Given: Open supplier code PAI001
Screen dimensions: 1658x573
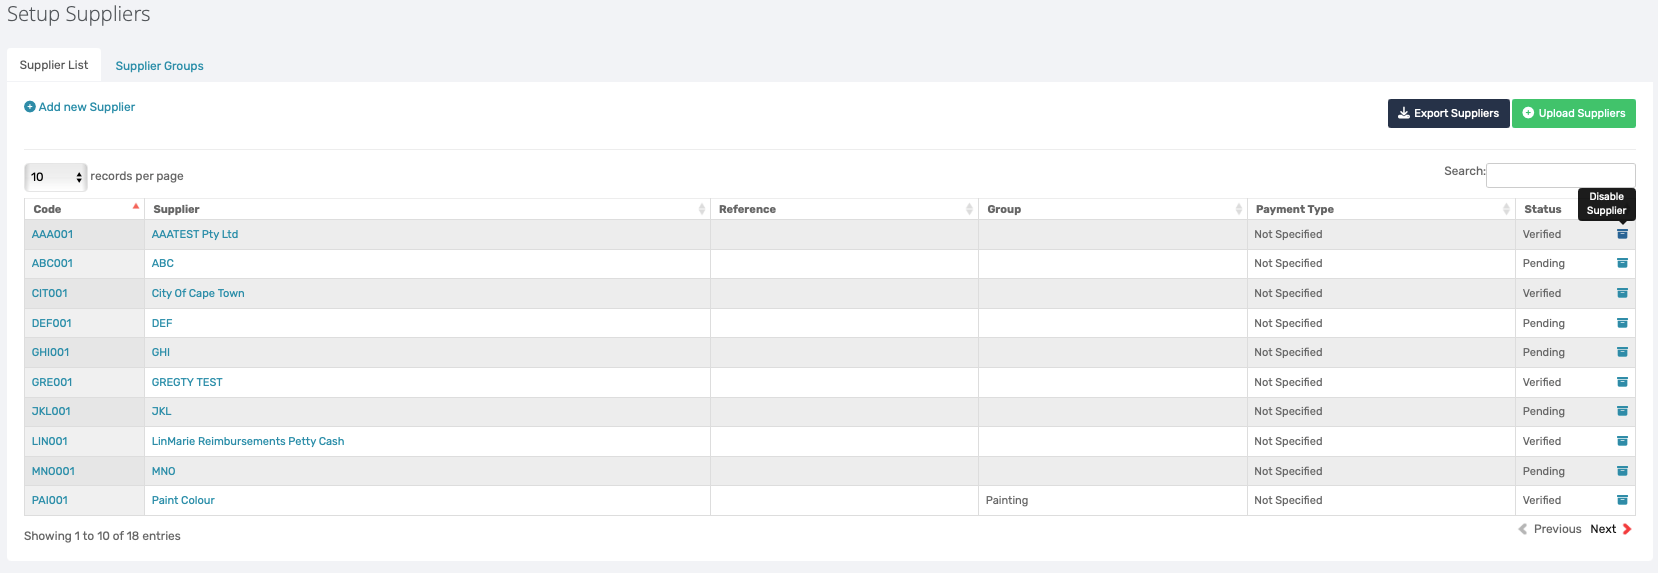Looking at the screenshot, I should 50,500.
